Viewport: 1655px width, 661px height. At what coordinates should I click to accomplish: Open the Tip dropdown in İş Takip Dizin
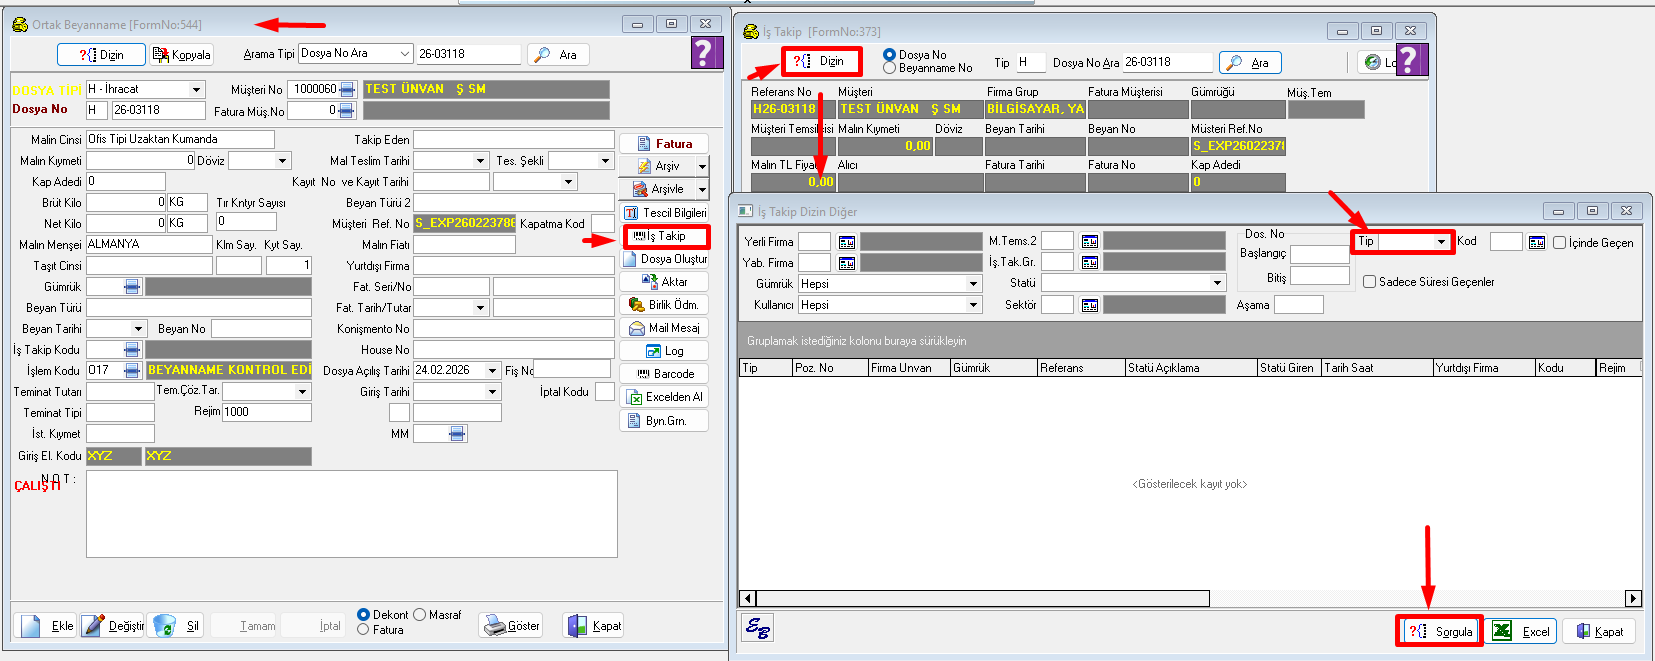tap(1441, 242)
